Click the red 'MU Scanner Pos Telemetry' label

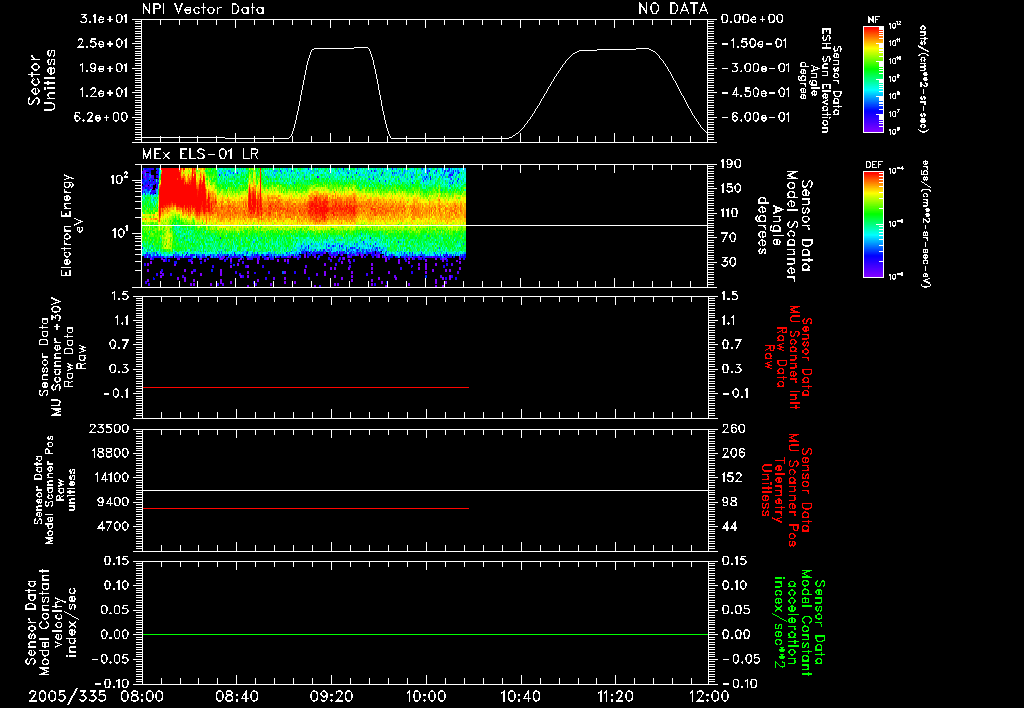click(786, 490)
